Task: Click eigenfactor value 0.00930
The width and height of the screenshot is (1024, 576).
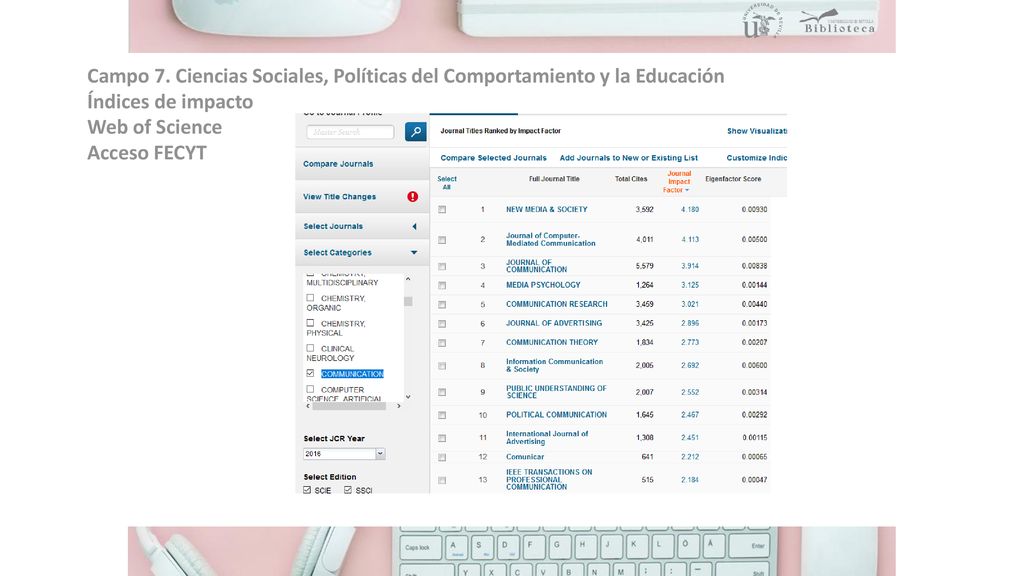Action: click(x=754, y=210)
